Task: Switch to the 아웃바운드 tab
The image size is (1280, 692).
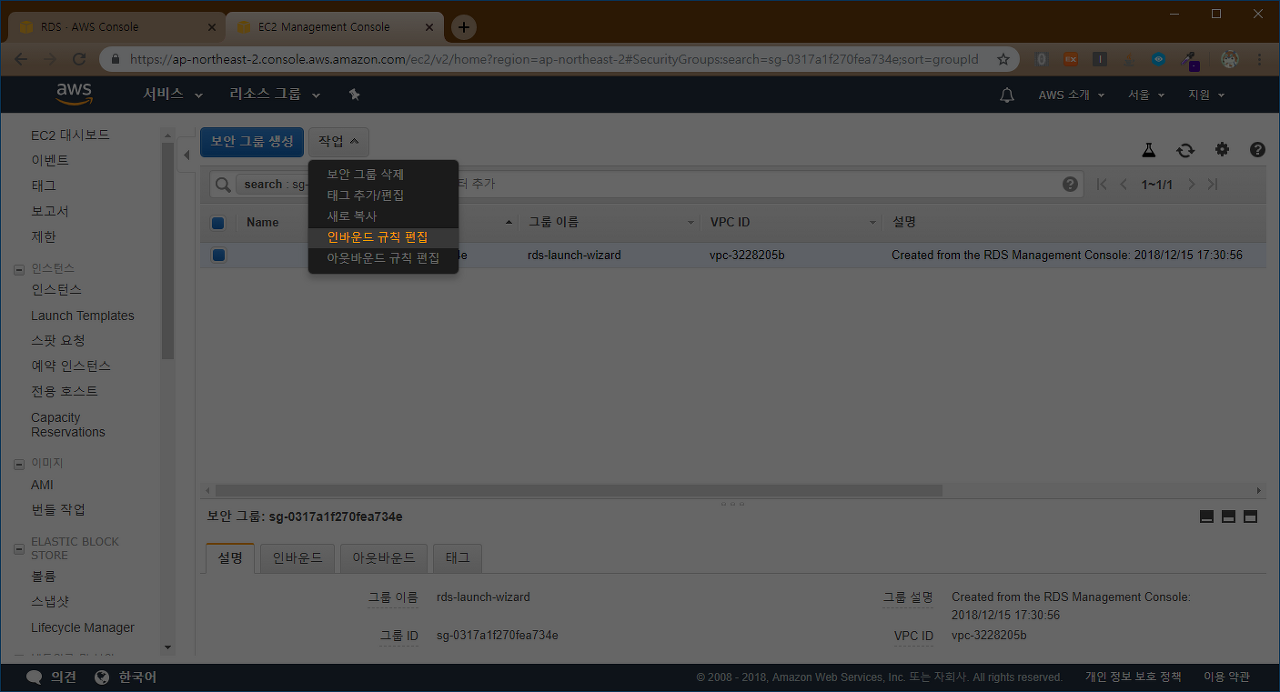Action: 384,558
